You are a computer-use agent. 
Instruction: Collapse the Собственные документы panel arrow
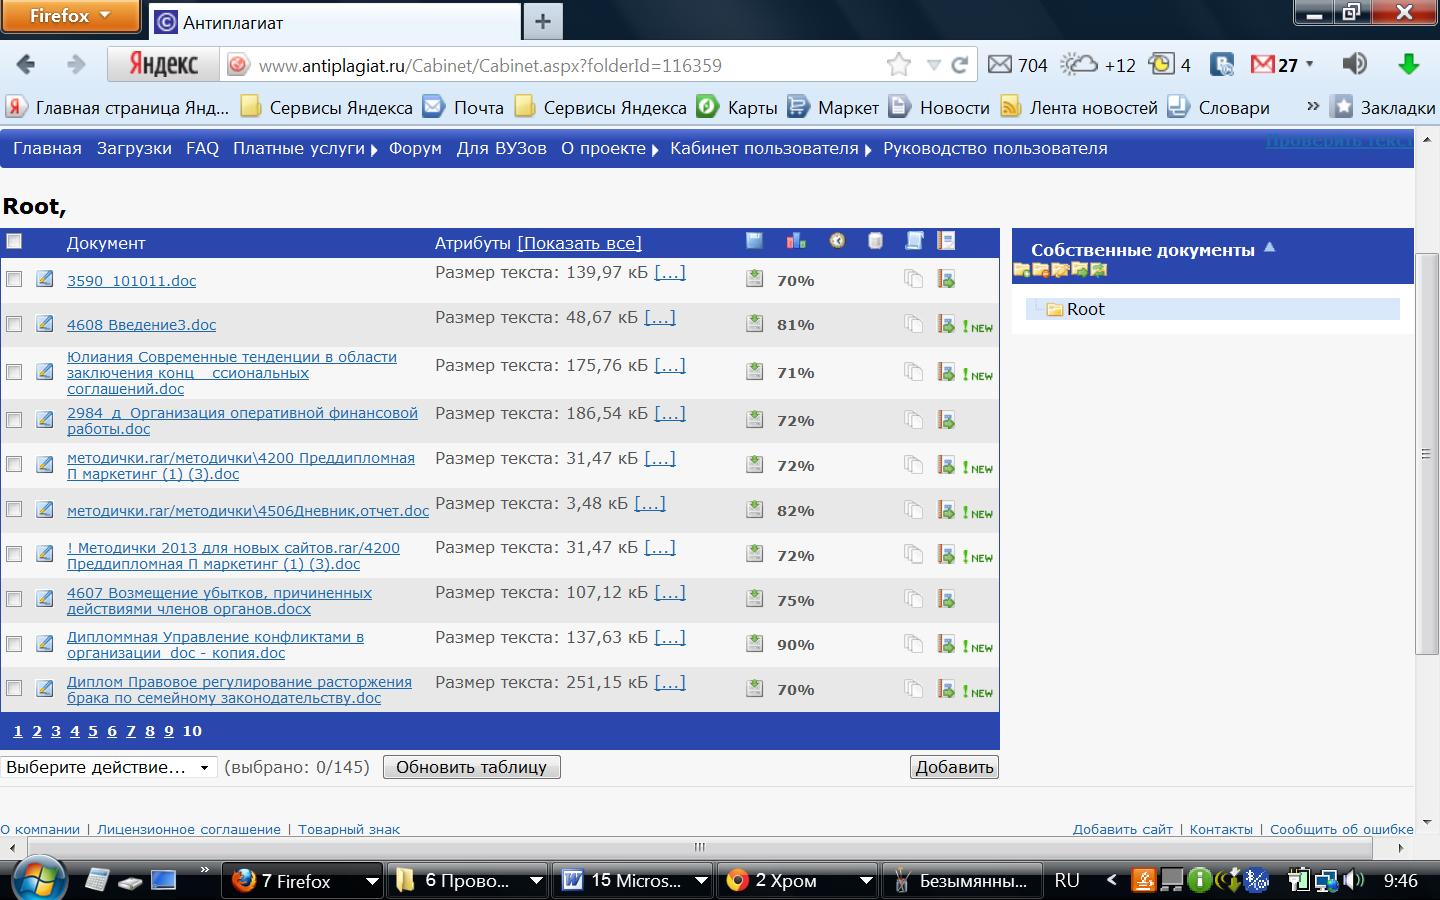[x=1270, y=247]
